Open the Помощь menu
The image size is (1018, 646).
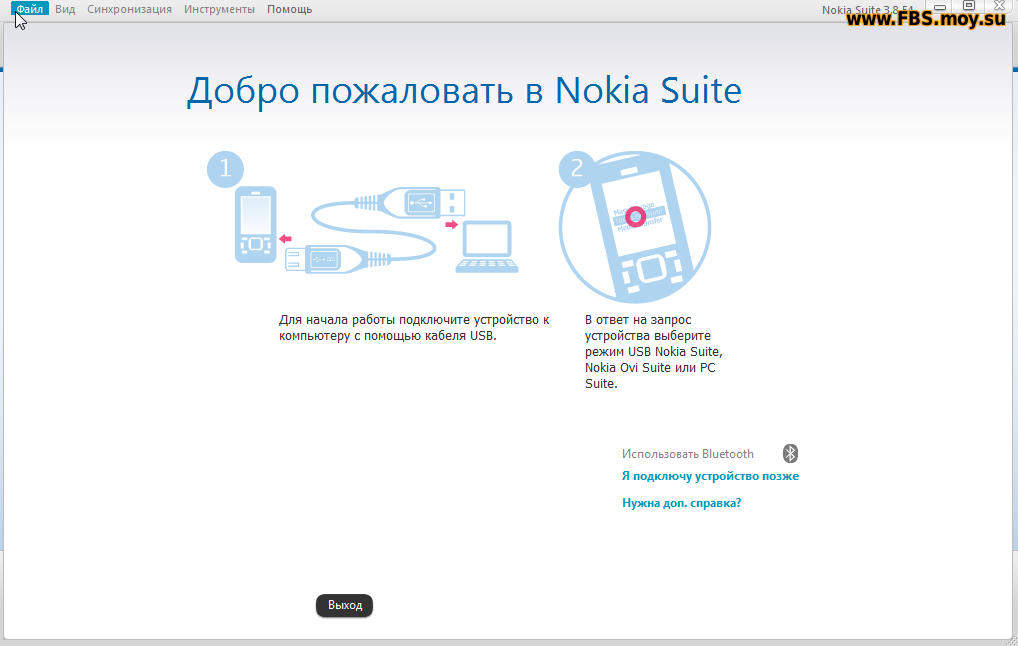(290, 9)
